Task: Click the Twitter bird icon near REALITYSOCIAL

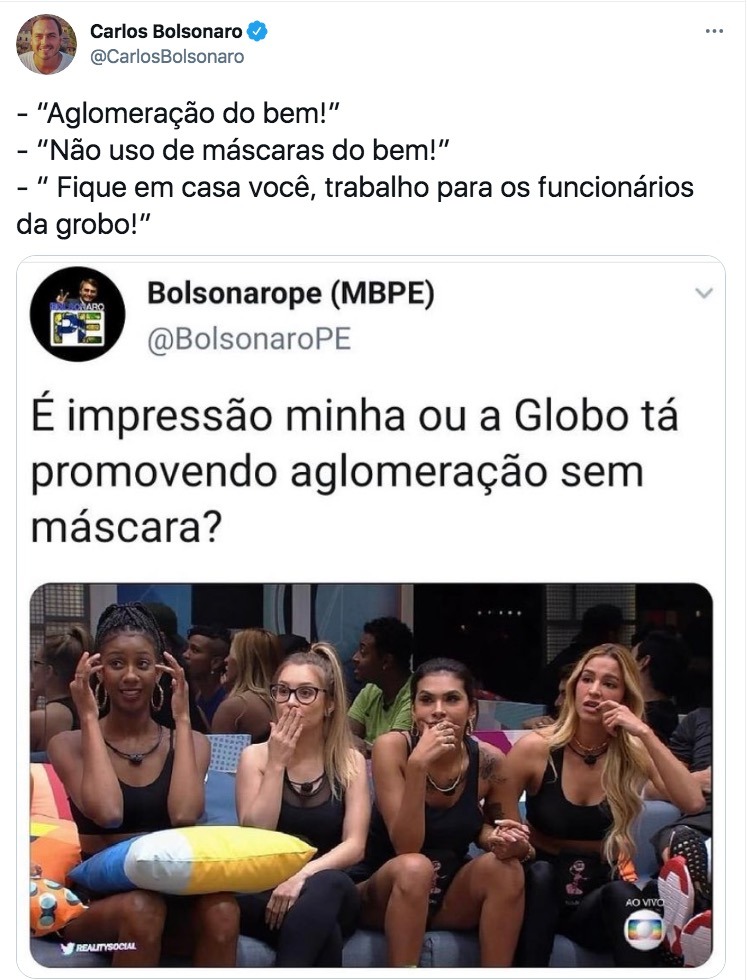Action: click(68, 947)
